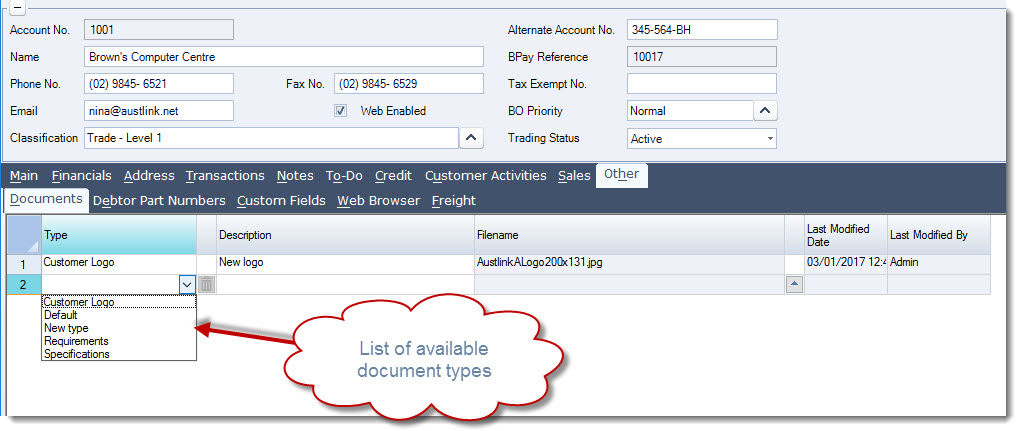Click the Filename column header
This screenshot has height=431, width=1021.
tap(630, 235)
